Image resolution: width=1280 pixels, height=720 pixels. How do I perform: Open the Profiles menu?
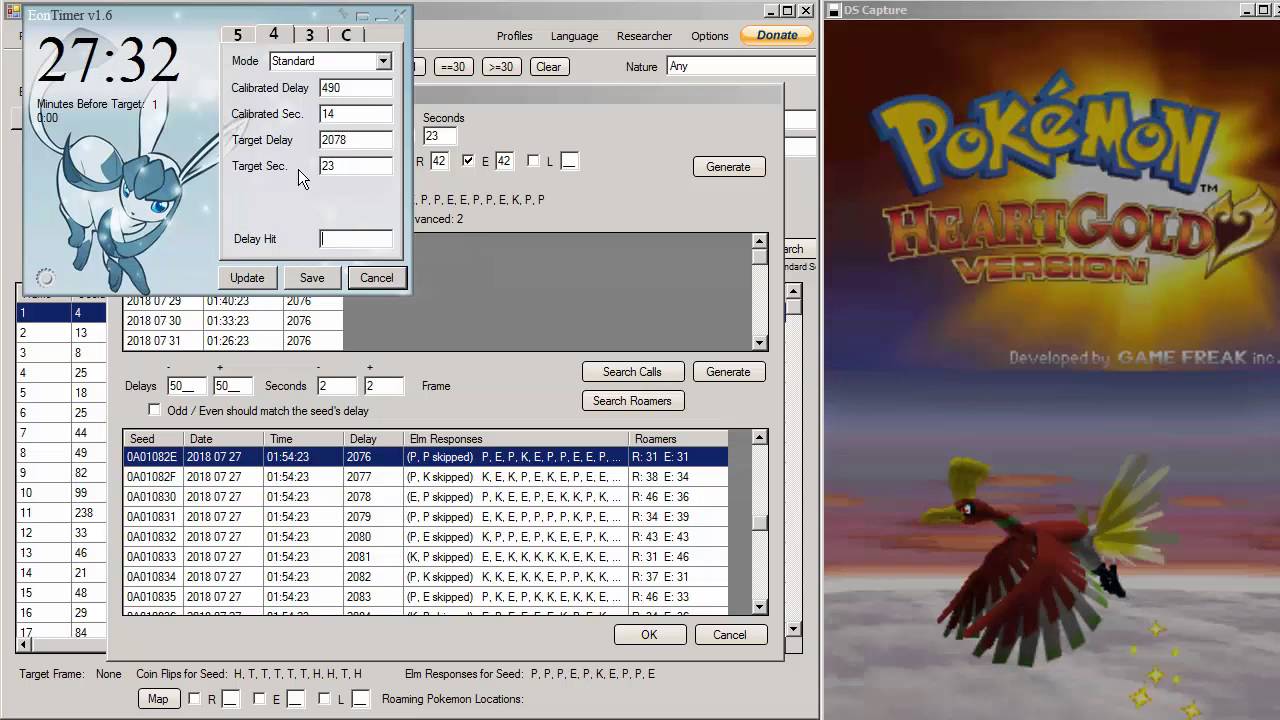pyautogui.click(x=514, y=36)
